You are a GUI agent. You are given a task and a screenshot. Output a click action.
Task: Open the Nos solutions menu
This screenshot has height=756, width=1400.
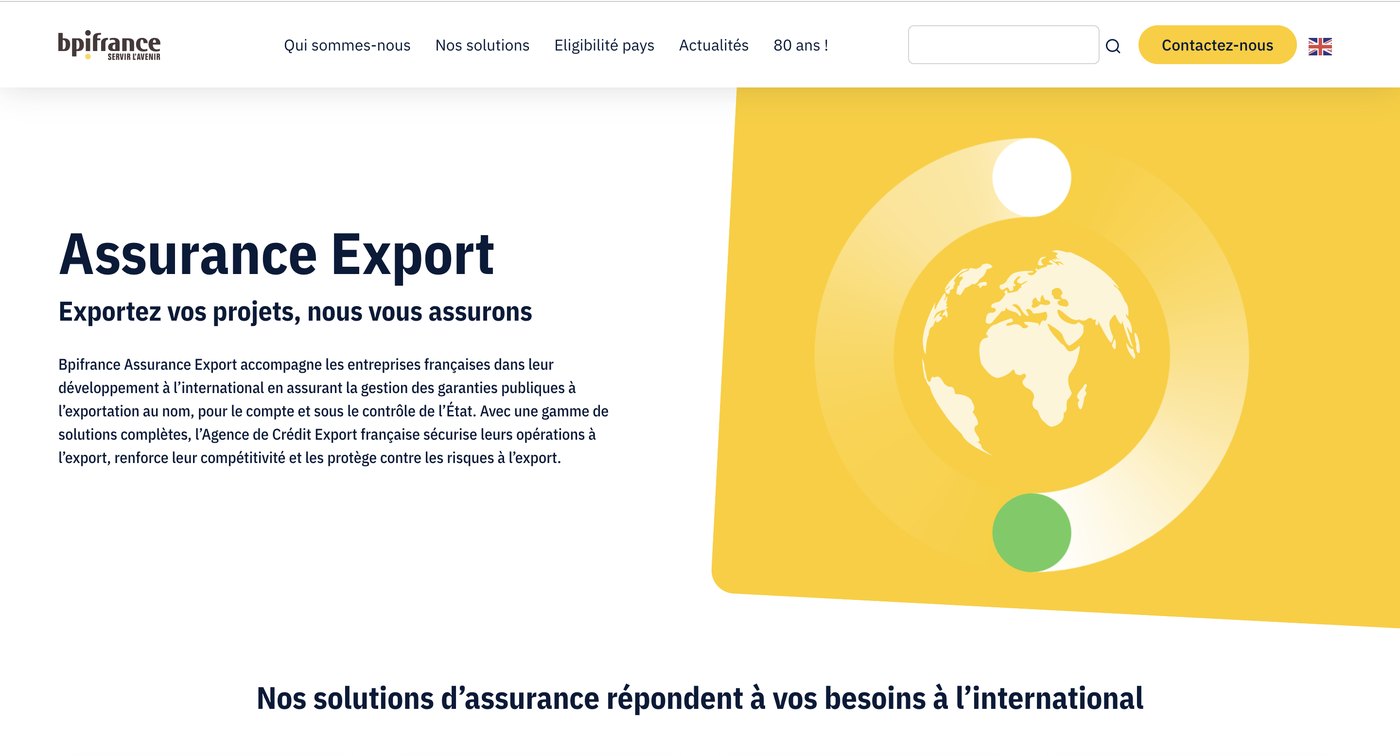(x=482, y=45)
